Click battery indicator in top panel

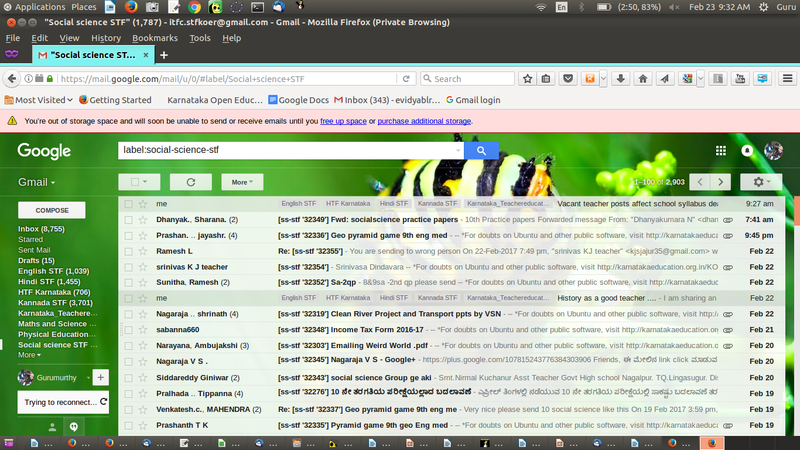click(604, 7)
